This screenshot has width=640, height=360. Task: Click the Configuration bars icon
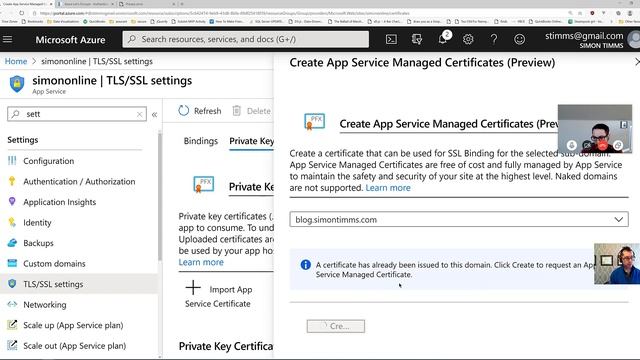(x=12, y=160)
